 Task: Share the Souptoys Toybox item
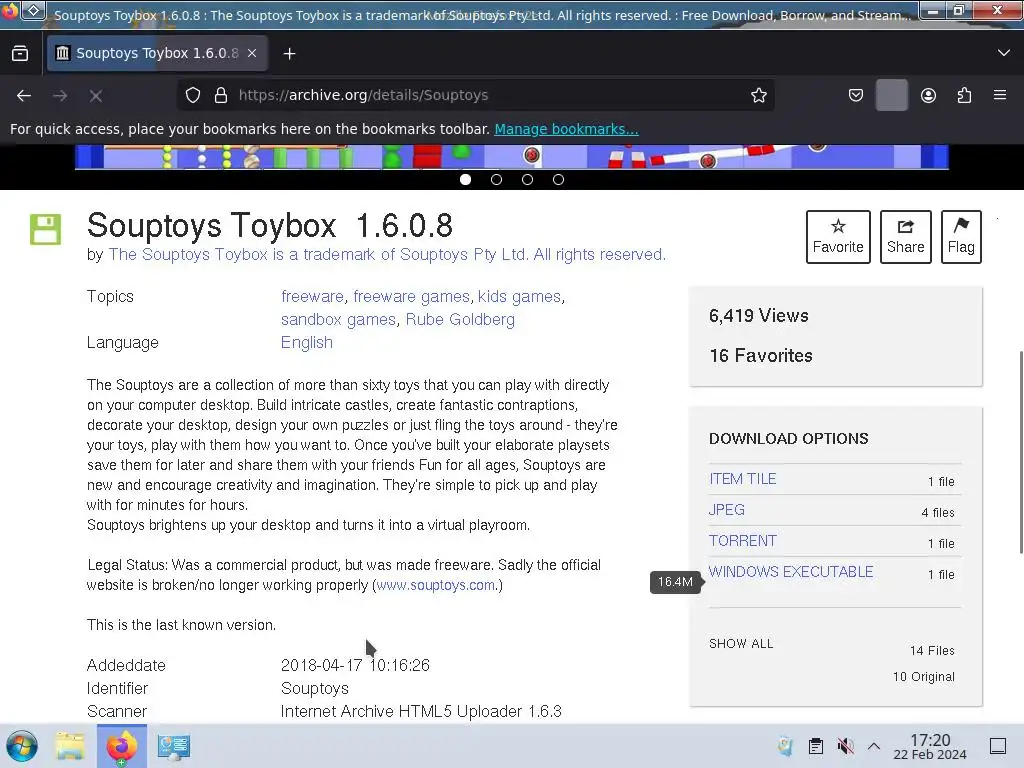tap(905, 237)
